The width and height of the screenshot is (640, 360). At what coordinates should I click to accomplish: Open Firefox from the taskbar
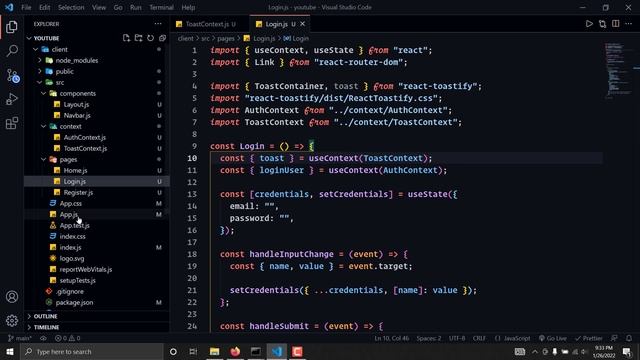pyautogui.click(x=235, y=351)
